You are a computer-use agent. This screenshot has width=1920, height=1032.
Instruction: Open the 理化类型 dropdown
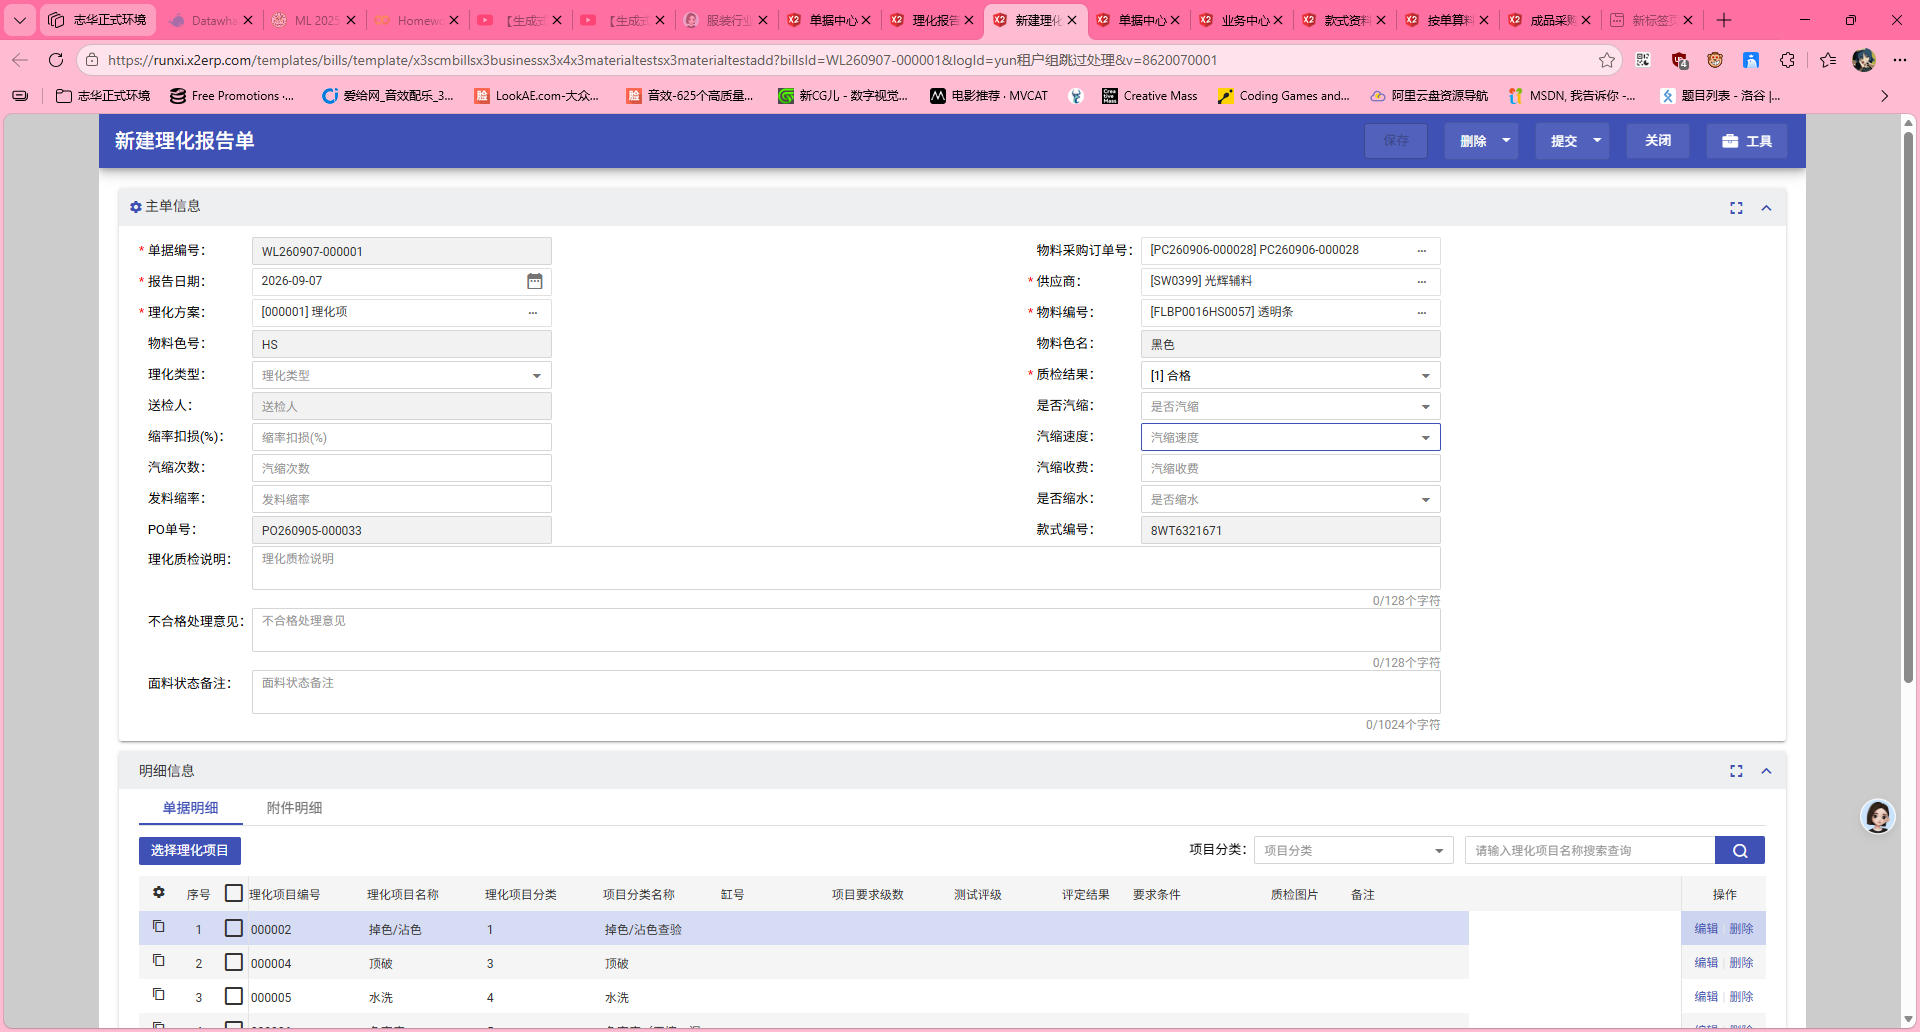coord(401,375)
